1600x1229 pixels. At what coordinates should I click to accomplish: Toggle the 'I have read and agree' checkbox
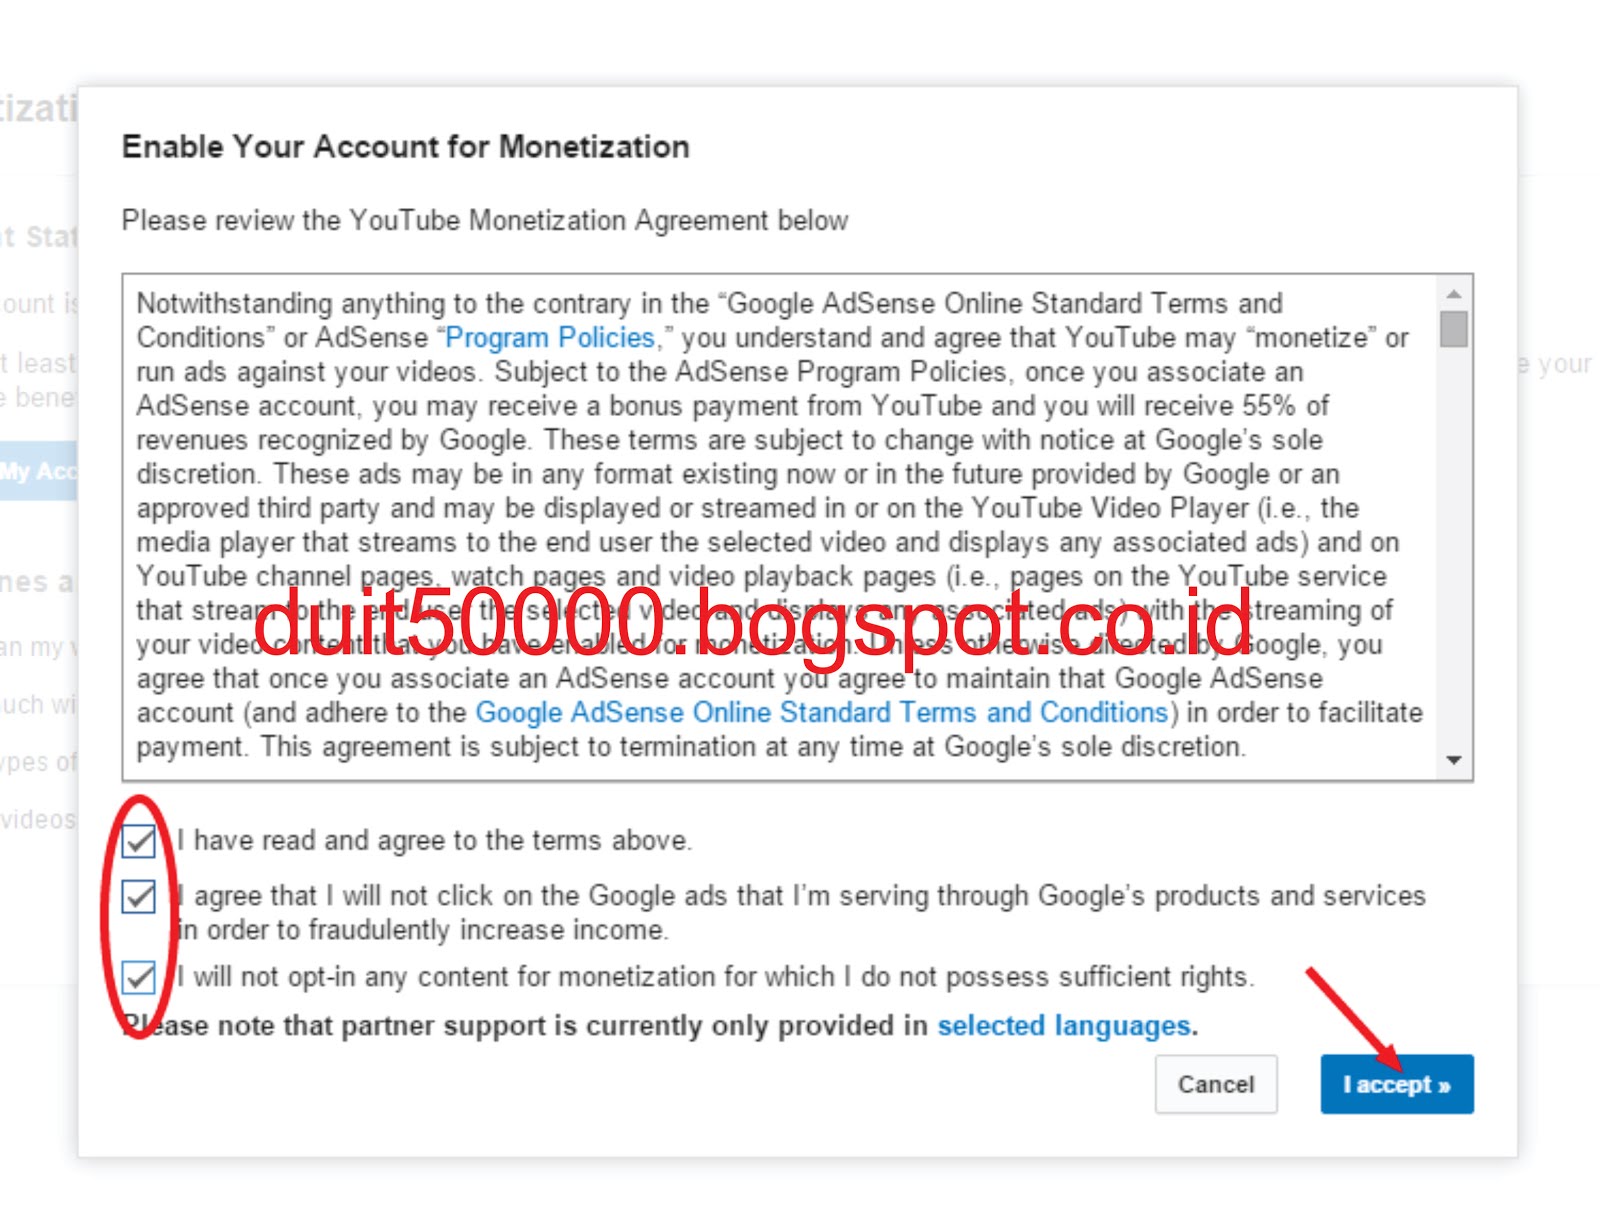coord(138,841)
